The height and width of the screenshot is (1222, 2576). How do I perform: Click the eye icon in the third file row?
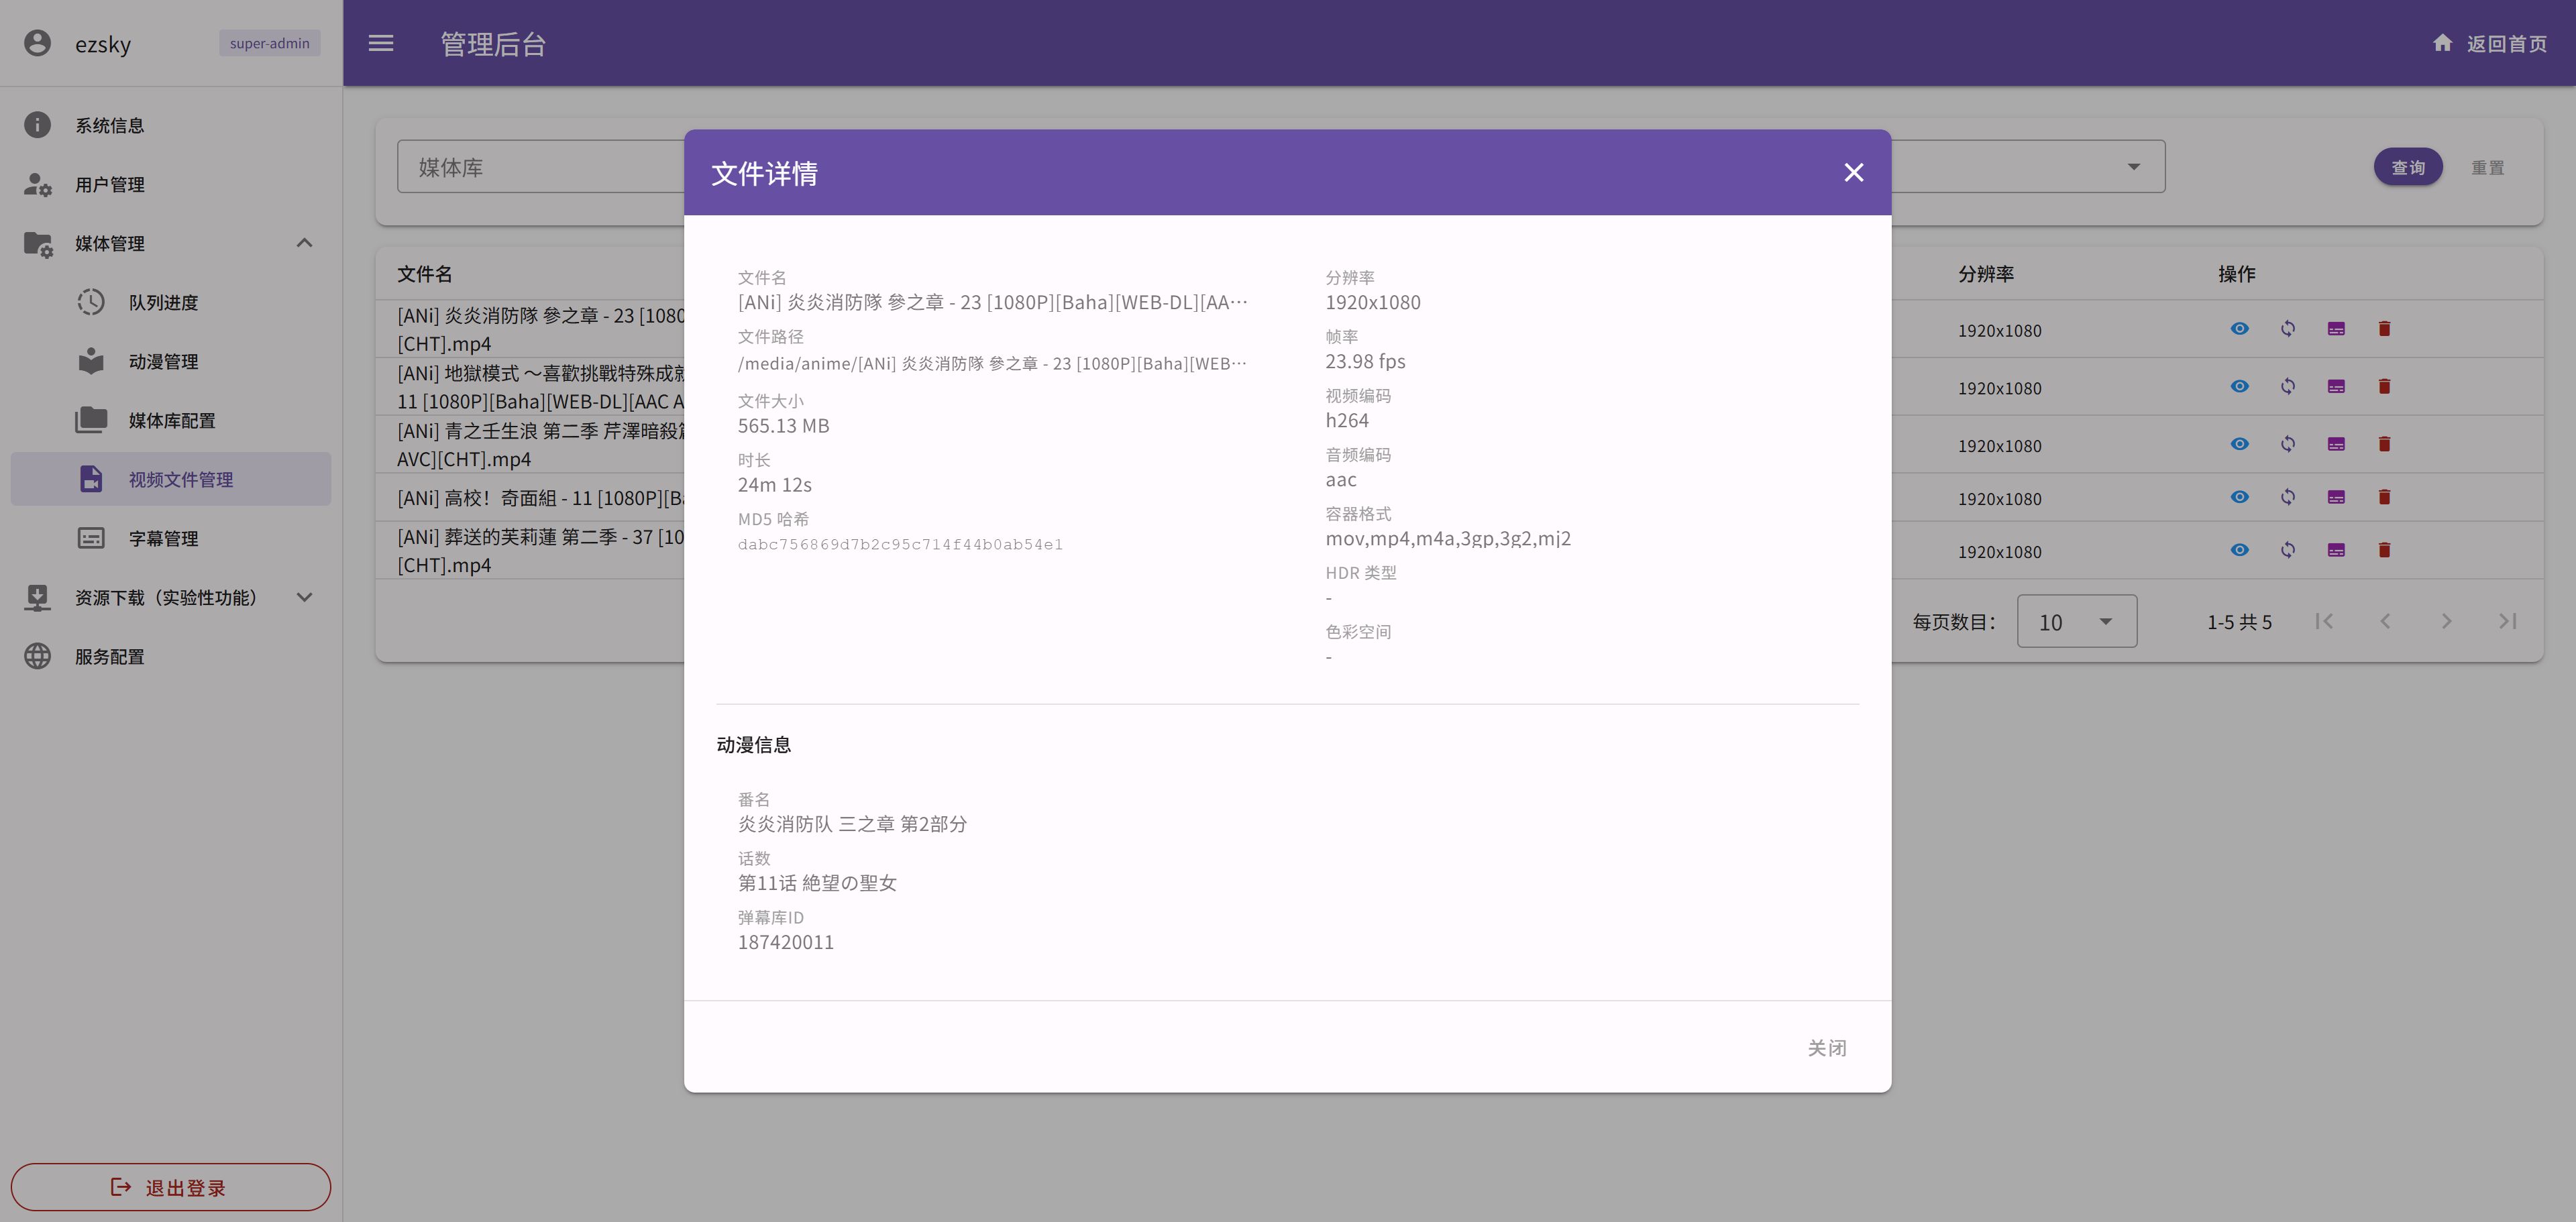(2239, 444)
